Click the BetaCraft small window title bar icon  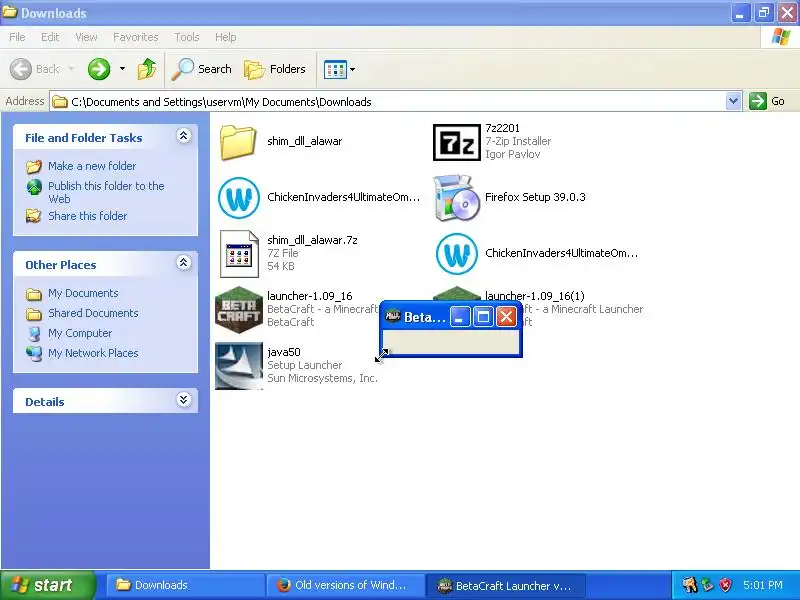(392, 316)
